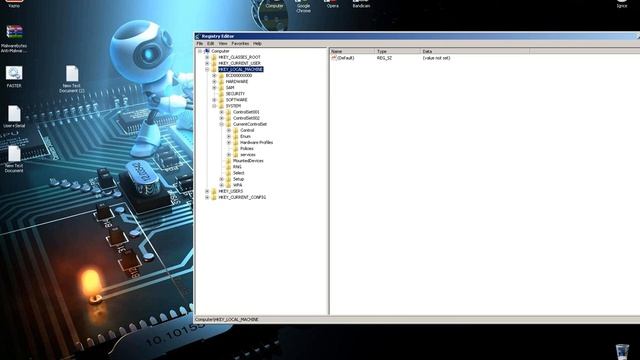
Task: Expand the HKEY_USERS key
Action: [207, 191]
